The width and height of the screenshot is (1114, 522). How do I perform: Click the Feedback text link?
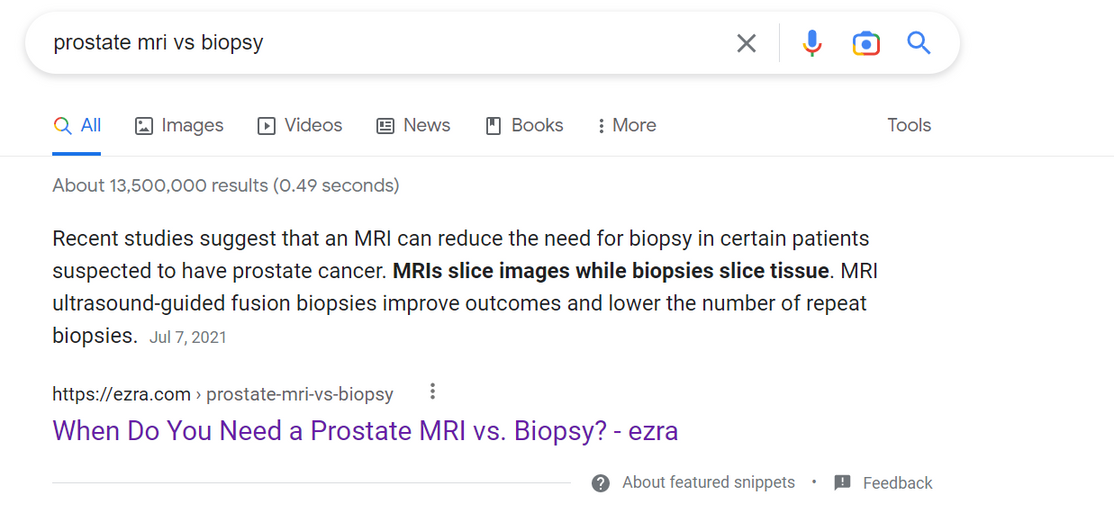coord(897,483)
